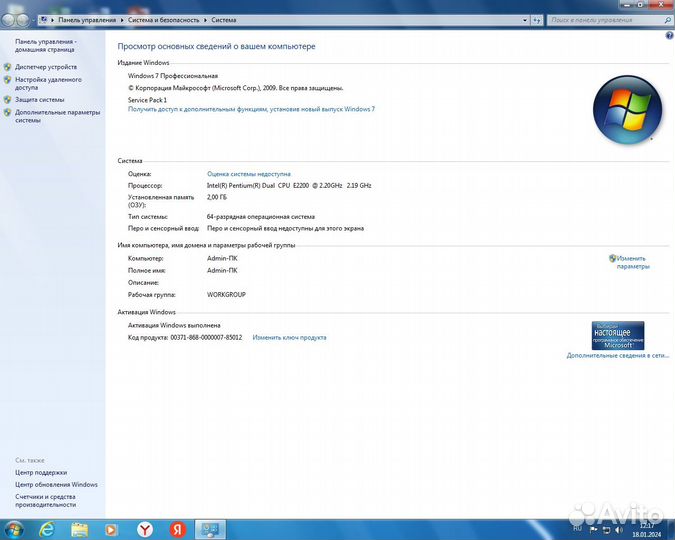Open Дополнительные параметры системы link
The width and height of the screenshot is (675, 540).
pos(58,116)
